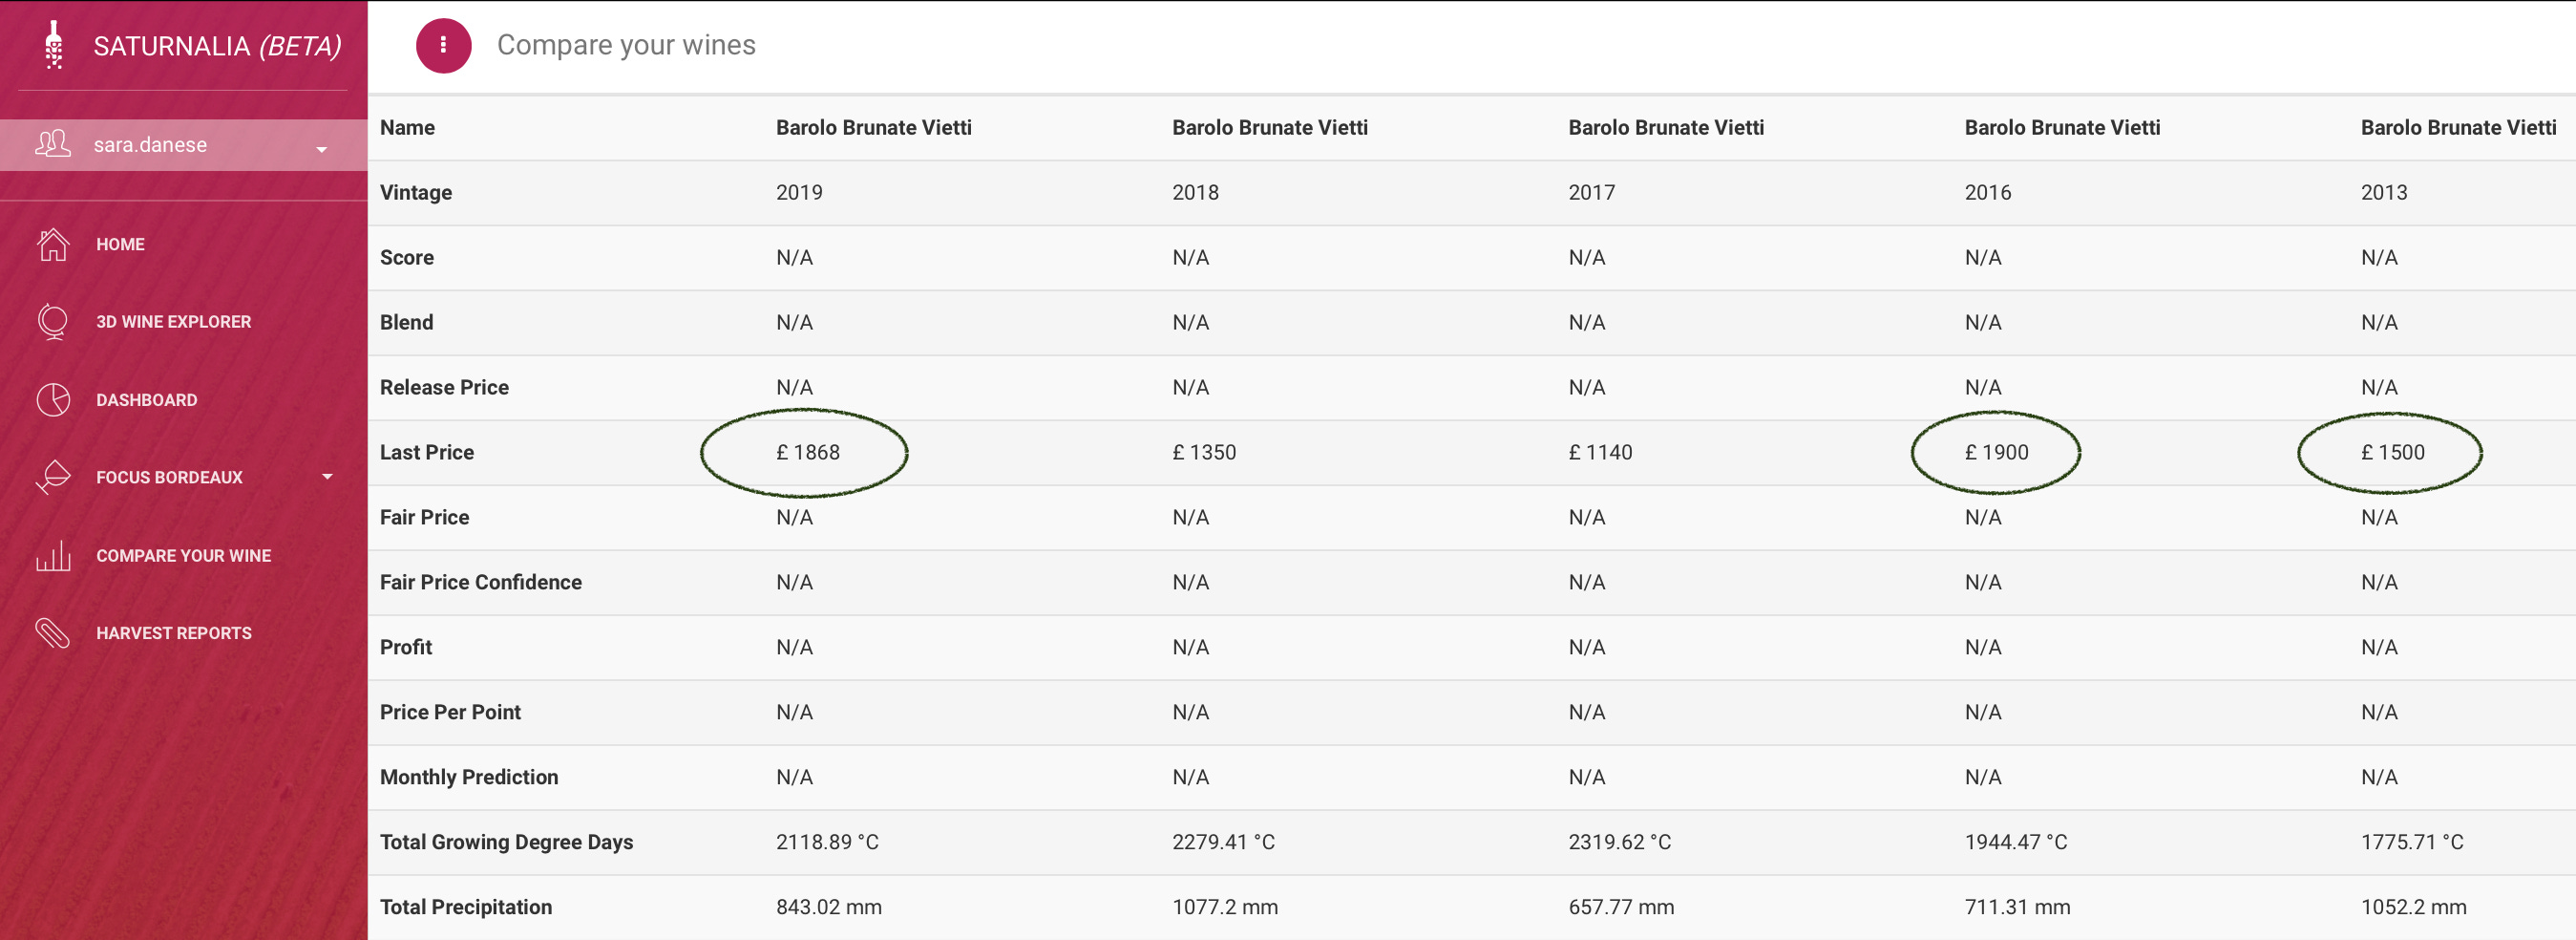Go to the HOME menu item

tap(120, 244)
